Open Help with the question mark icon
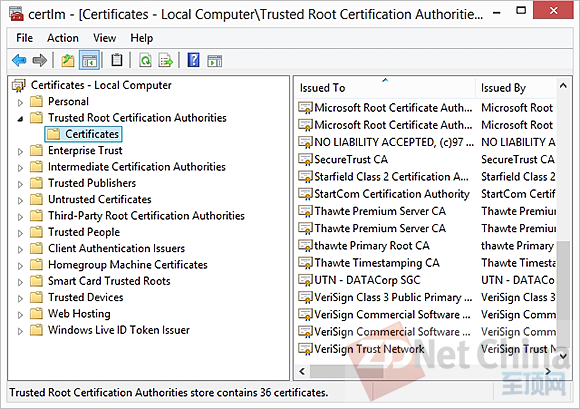The height and width of the screenshot is (409, 580). [x=193, y=60]
